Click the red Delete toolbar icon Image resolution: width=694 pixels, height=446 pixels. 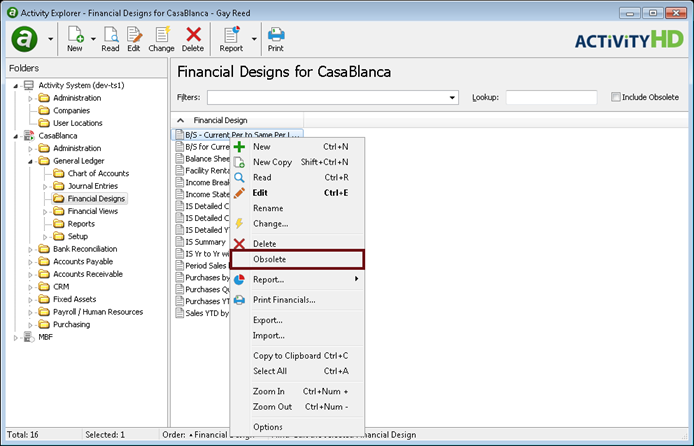[193, 39]
